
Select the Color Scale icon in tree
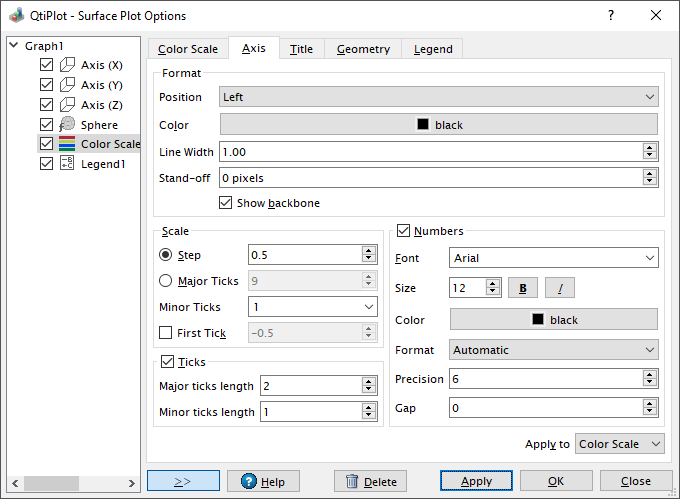point(67,144)
